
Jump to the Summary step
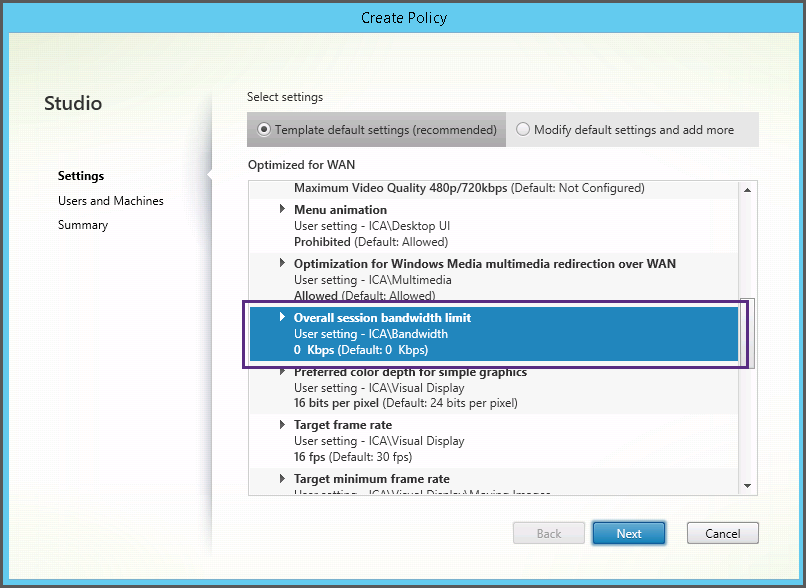click(x=83, y=225)
